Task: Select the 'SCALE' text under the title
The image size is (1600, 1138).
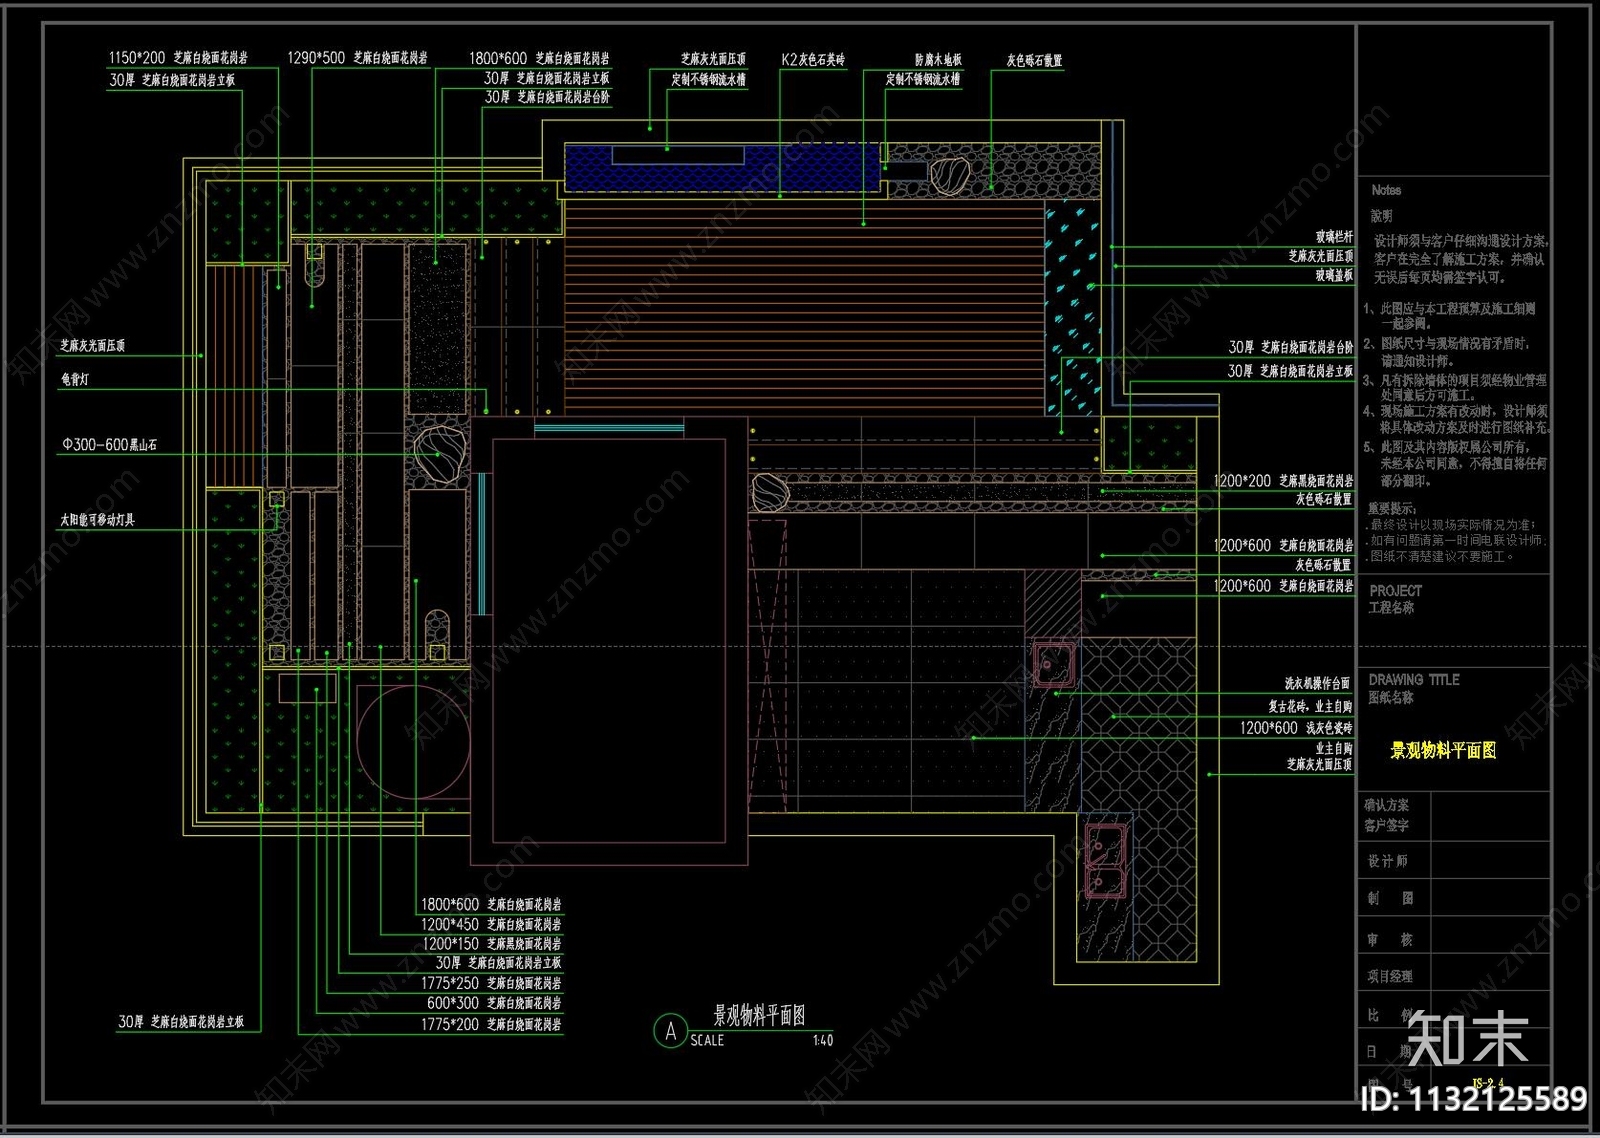Action: (707, 1041)
